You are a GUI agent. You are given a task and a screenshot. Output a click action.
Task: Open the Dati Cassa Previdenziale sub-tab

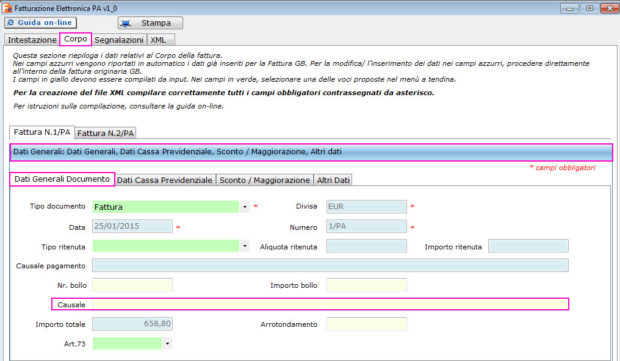(165, 180)
